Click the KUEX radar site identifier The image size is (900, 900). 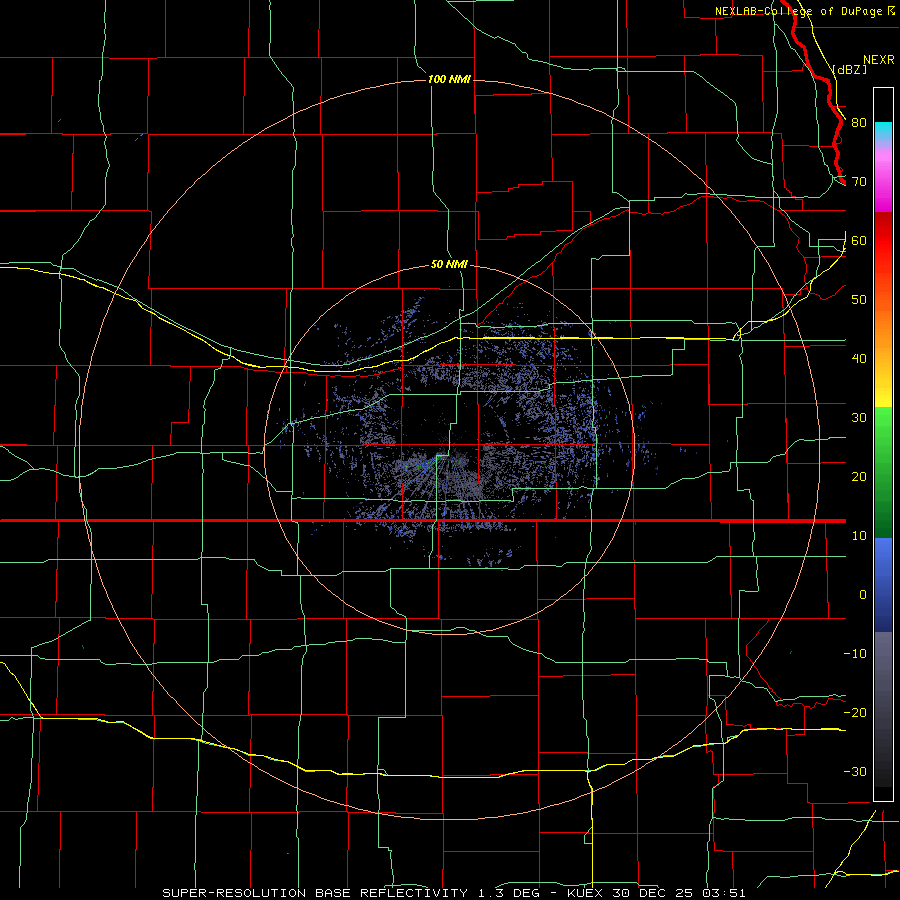click(x=586, y=893)
